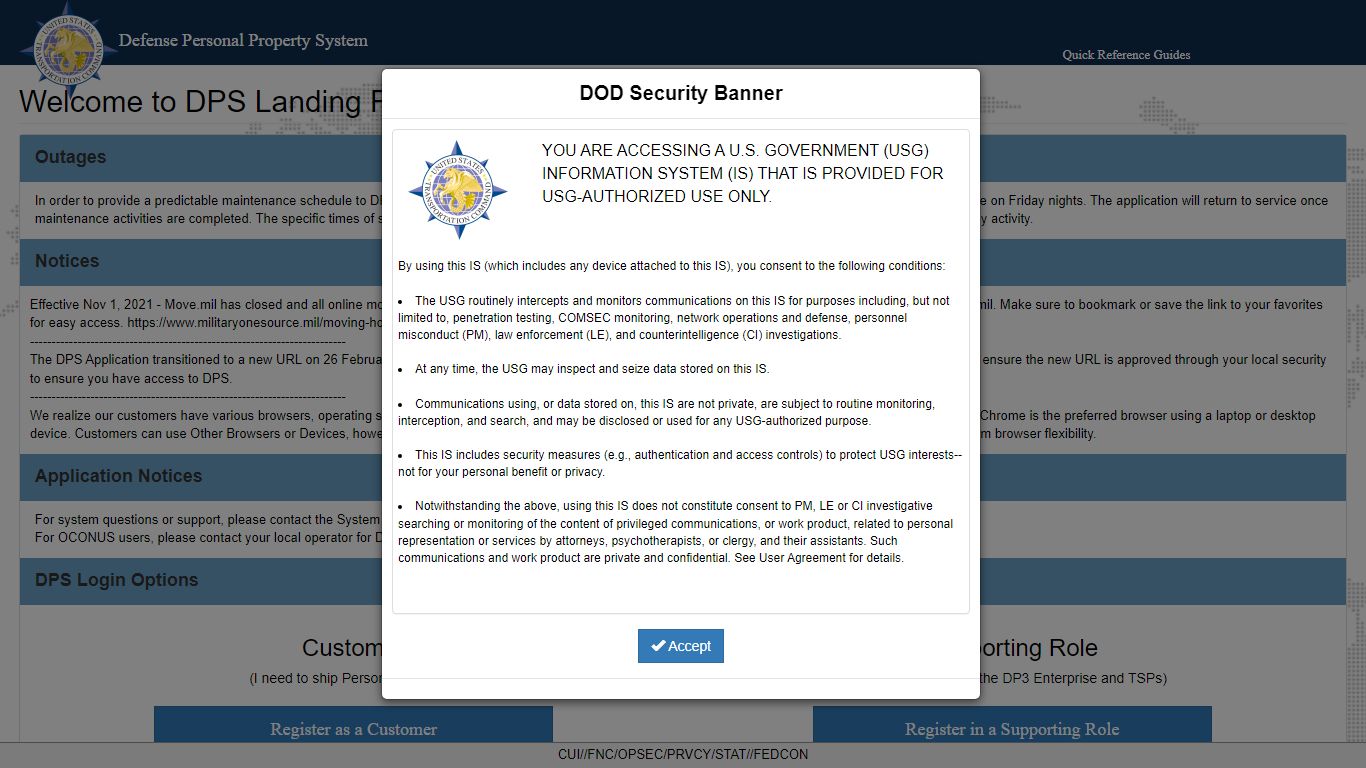
Task: Click the 'For system questions or support' line
Action: point(208,519)
